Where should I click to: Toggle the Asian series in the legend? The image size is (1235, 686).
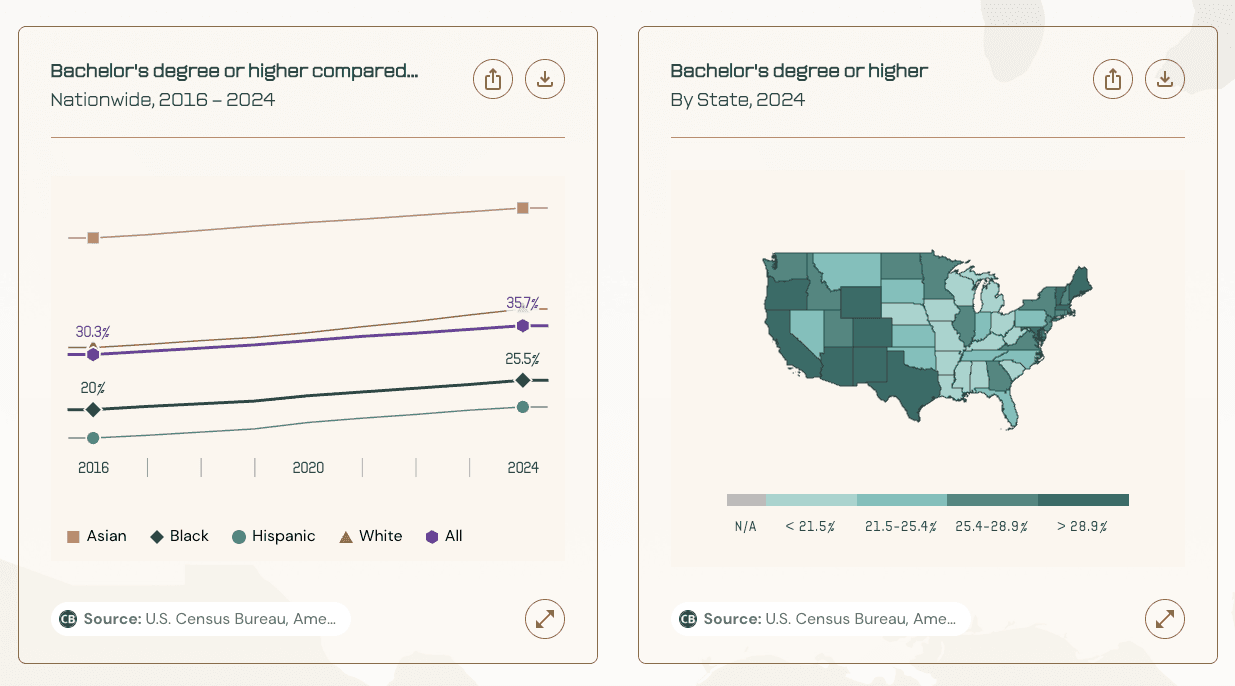coord(96,536)
